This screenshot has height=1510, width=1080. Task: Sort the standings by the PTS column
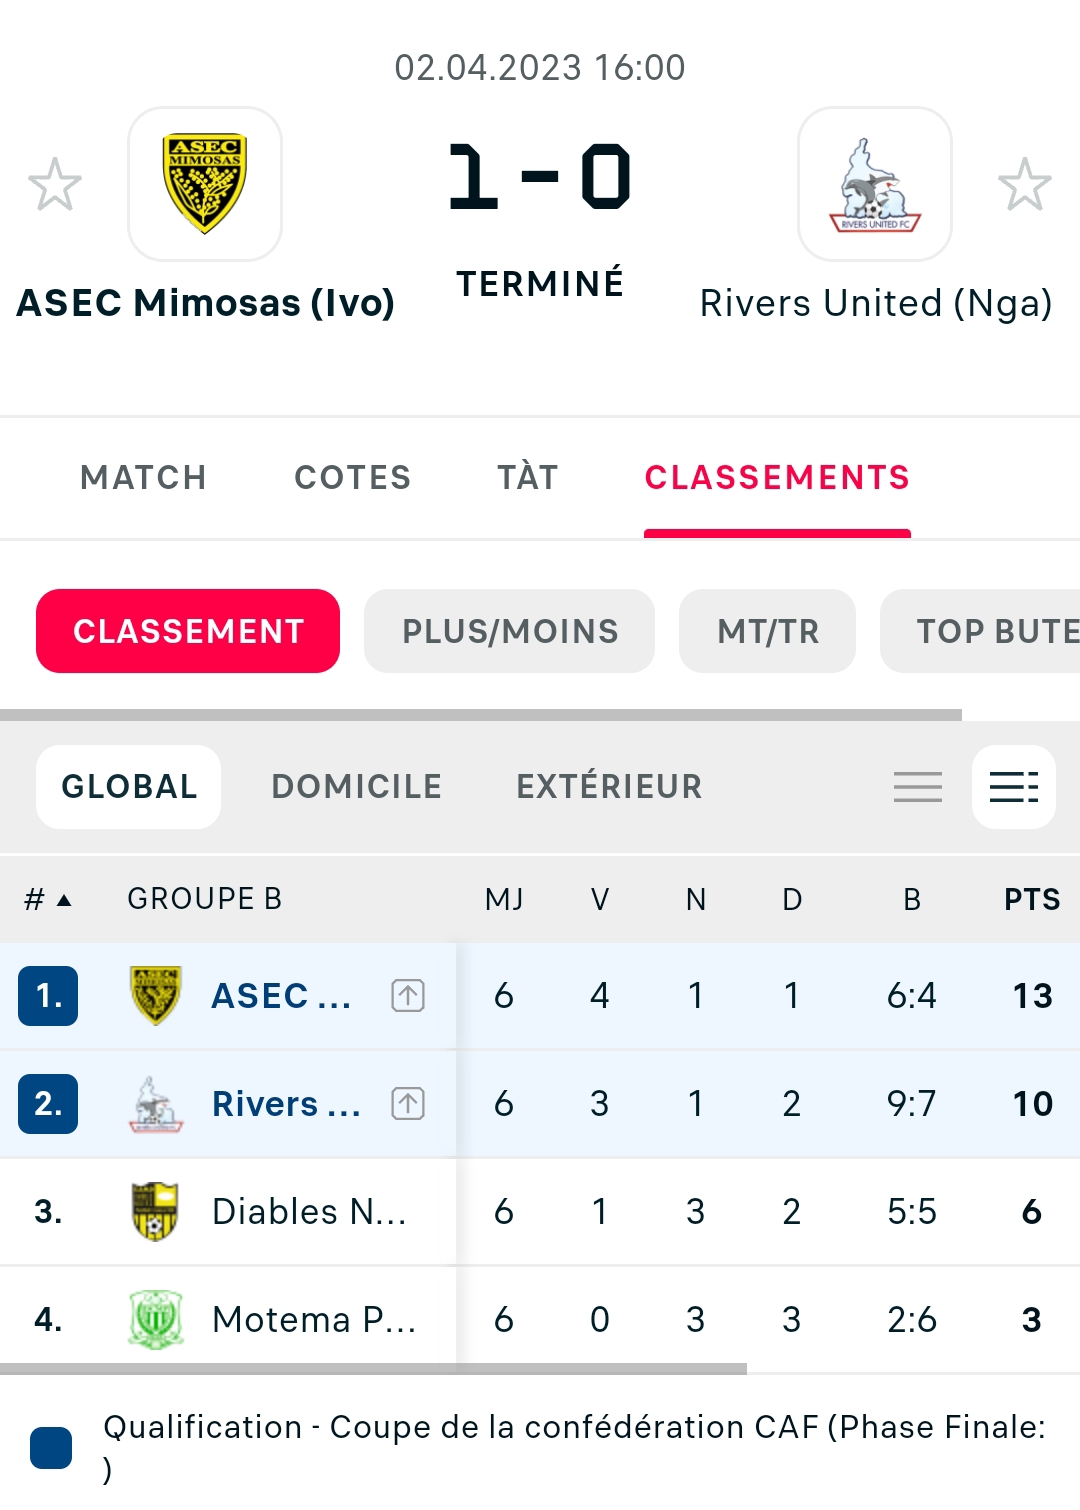tap(1032, 899)
